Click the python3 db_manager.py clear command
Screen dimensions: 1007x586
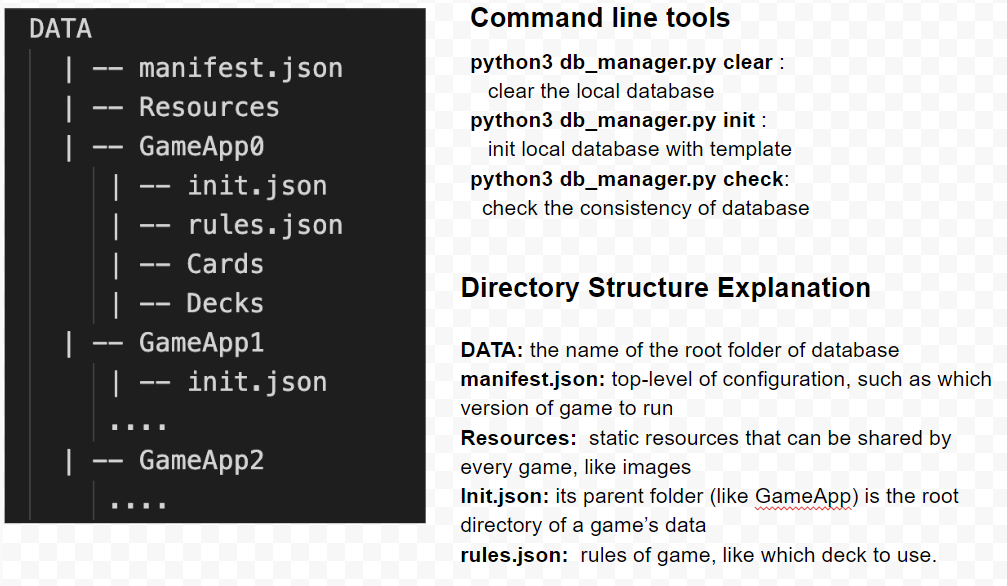(621, 62)
